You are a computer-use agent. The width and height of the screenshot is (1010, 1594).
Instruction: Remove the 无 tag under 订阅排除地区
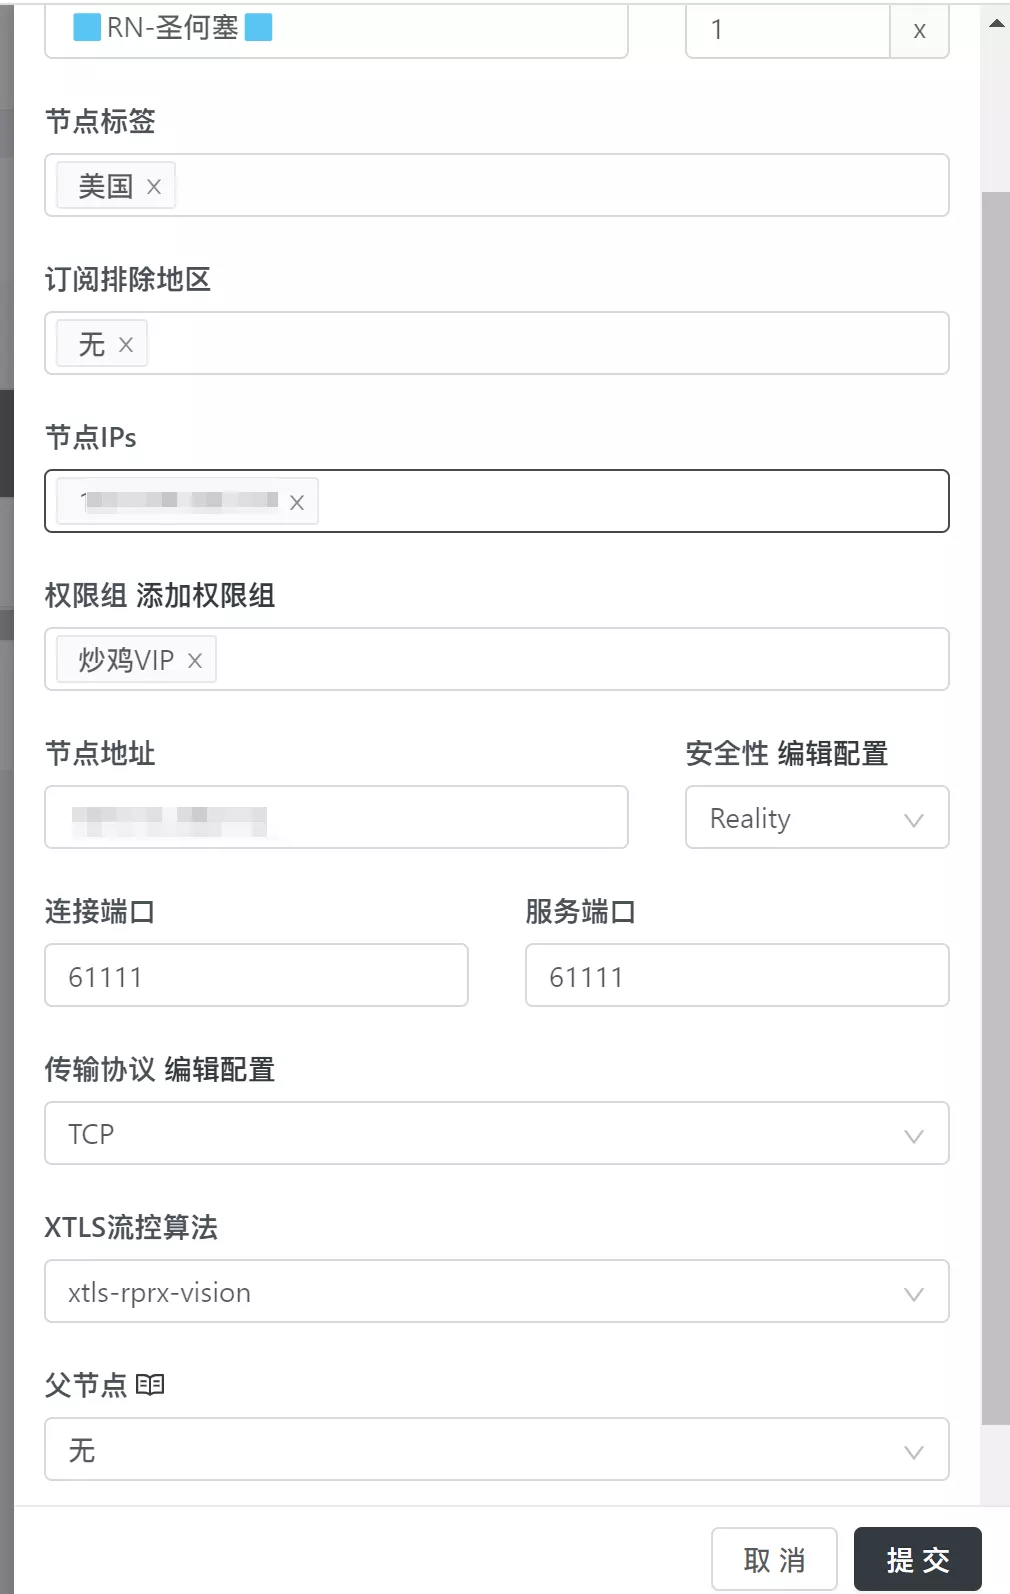126,343
